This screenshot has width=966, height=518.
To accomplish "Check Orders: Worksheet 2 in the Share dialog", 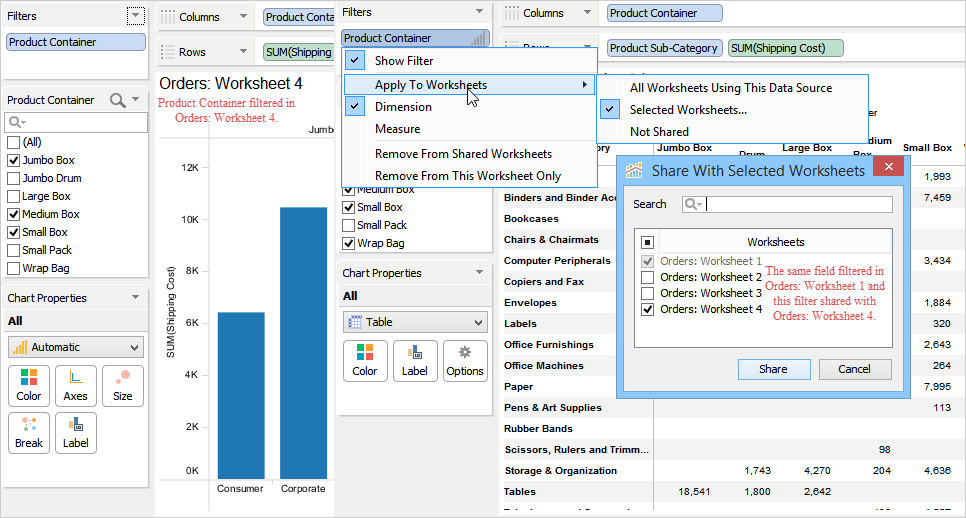I will tap(647, 277).
